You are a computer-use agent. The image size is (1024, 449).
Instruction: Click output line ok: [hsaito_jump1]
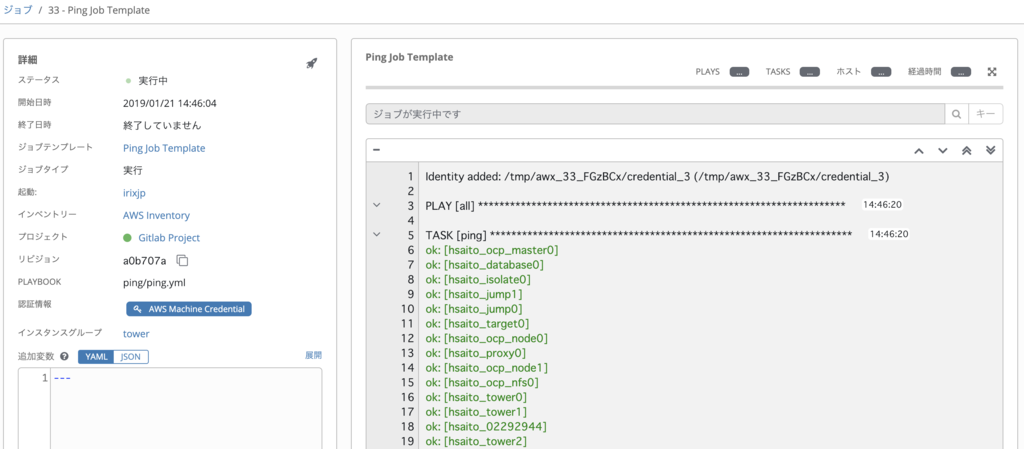[x=473, y=294]
